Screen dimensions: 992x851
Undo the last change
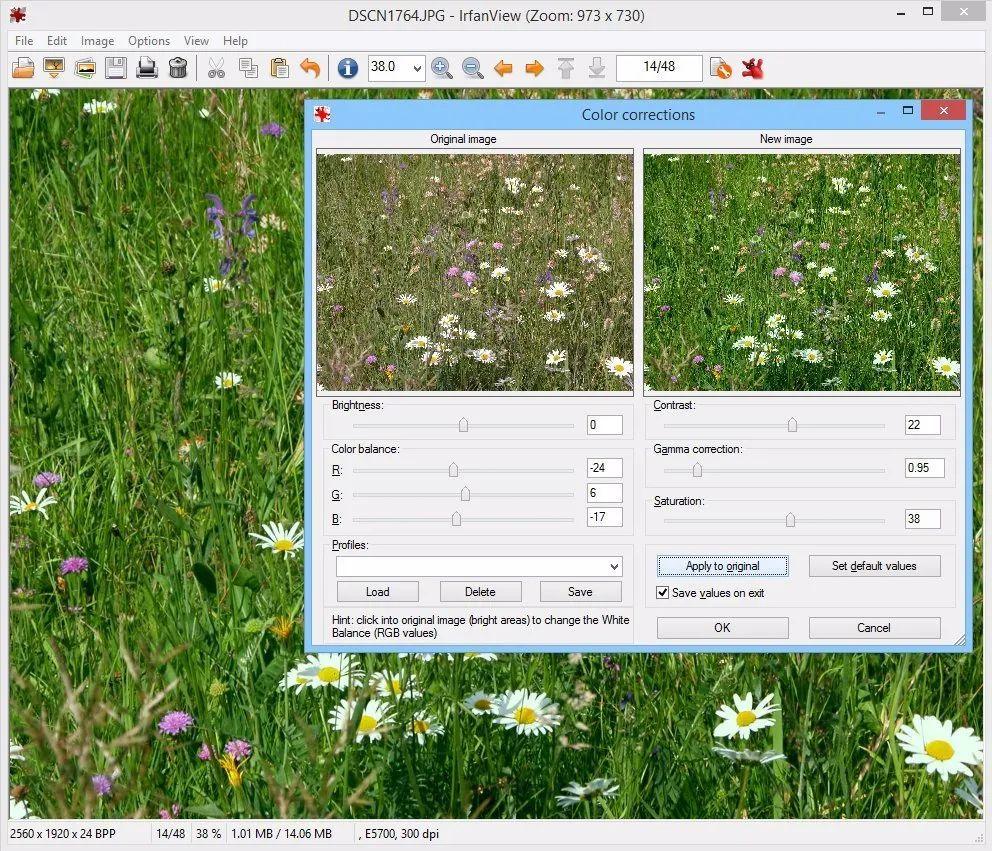tap(310, 68)
